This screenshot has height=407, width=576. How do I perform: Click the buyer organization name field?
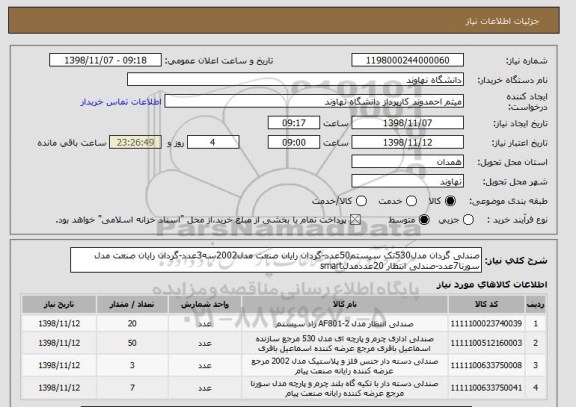tap(295, 79)
